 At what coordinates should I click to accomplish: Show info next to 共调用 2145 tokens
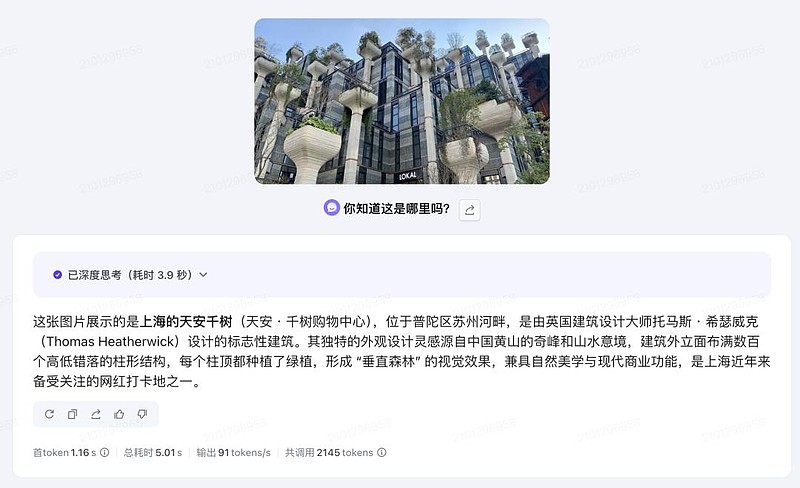(382, 452)
